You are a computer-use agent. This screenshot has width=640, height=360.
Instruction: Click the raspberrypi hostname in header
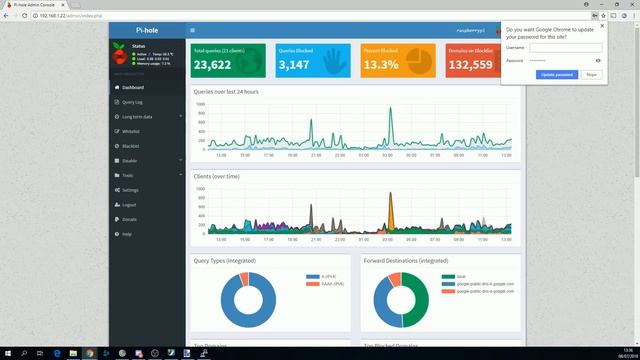(471, 31)
